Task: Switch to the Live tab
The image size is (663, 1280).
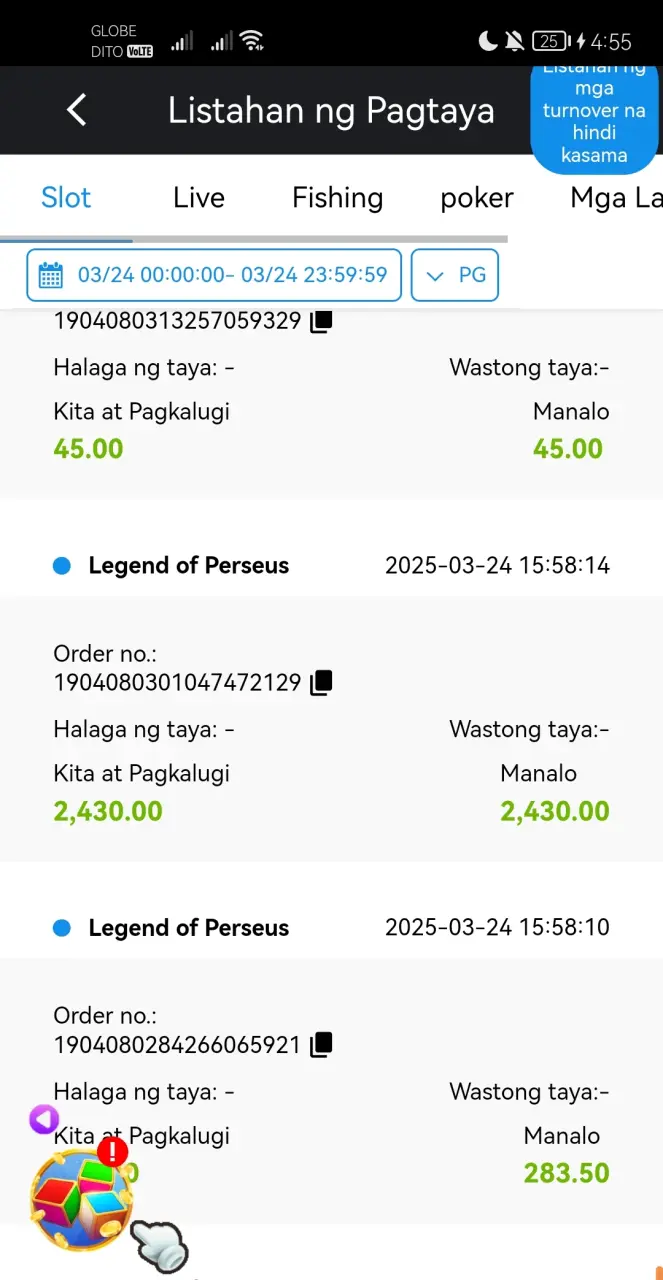Action: click(199, 198)
